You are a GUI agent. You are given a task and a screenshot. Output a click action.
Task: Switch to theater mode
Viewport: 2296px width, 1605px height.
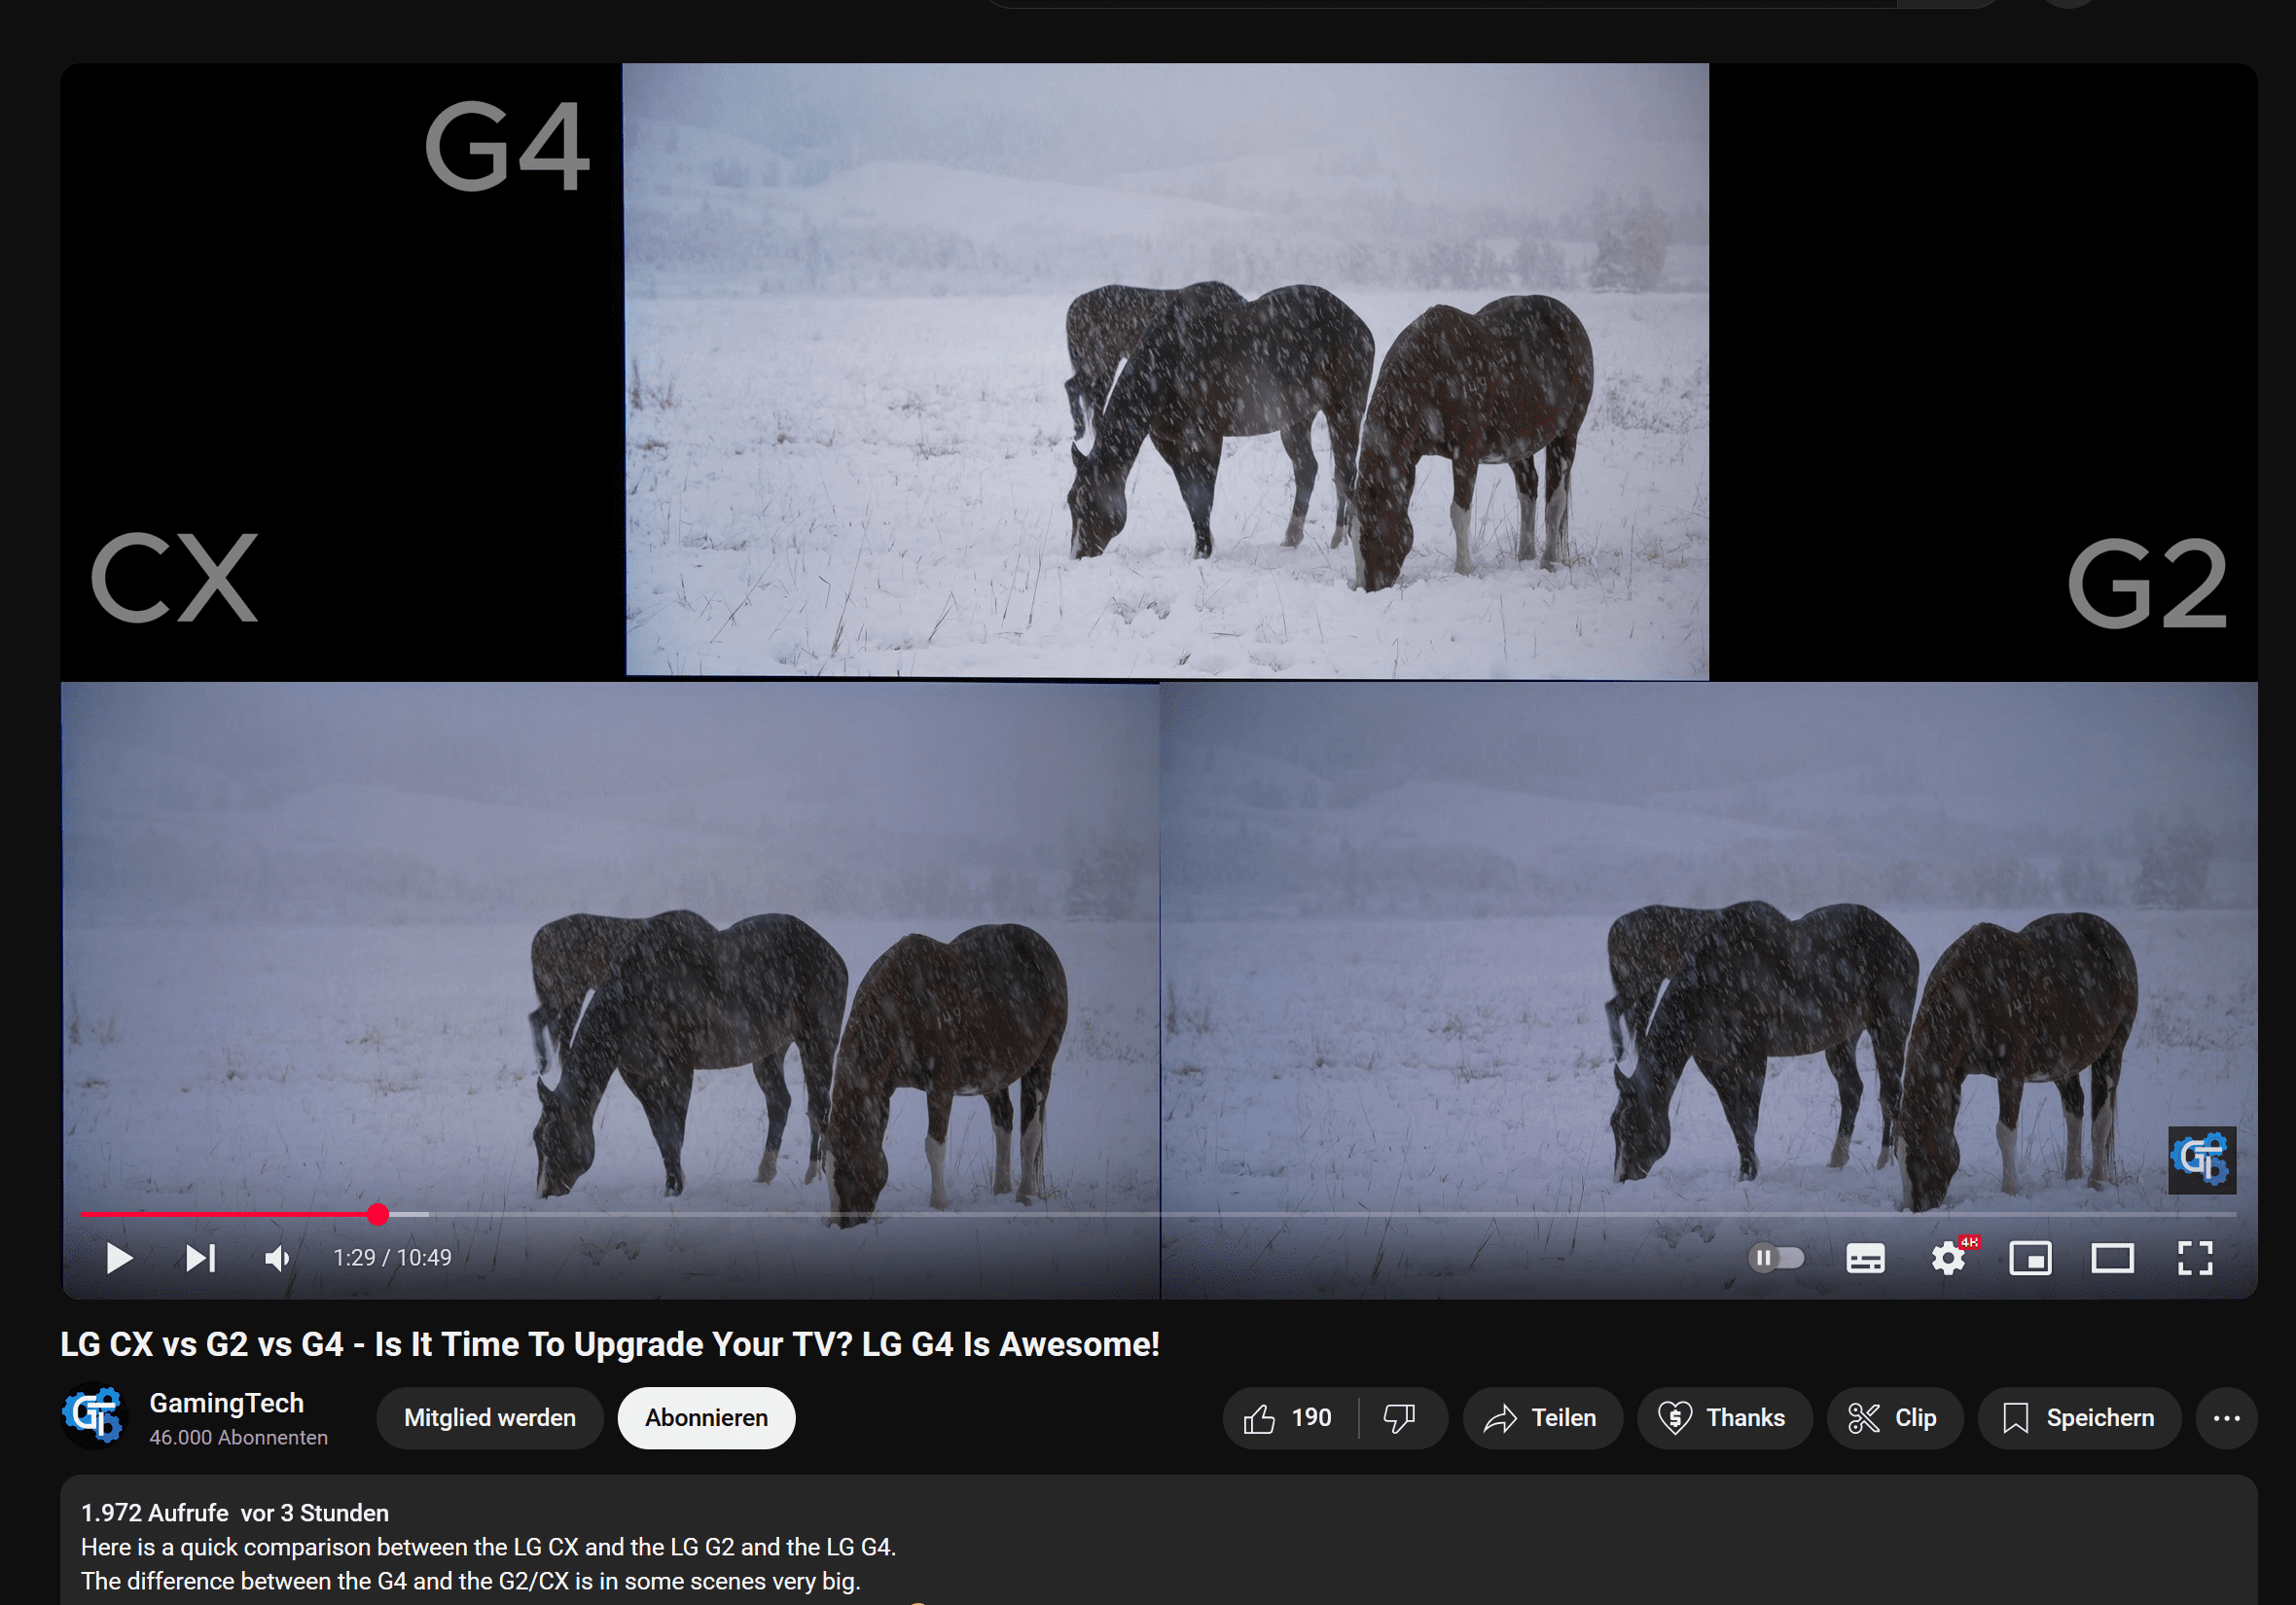2112,1258
